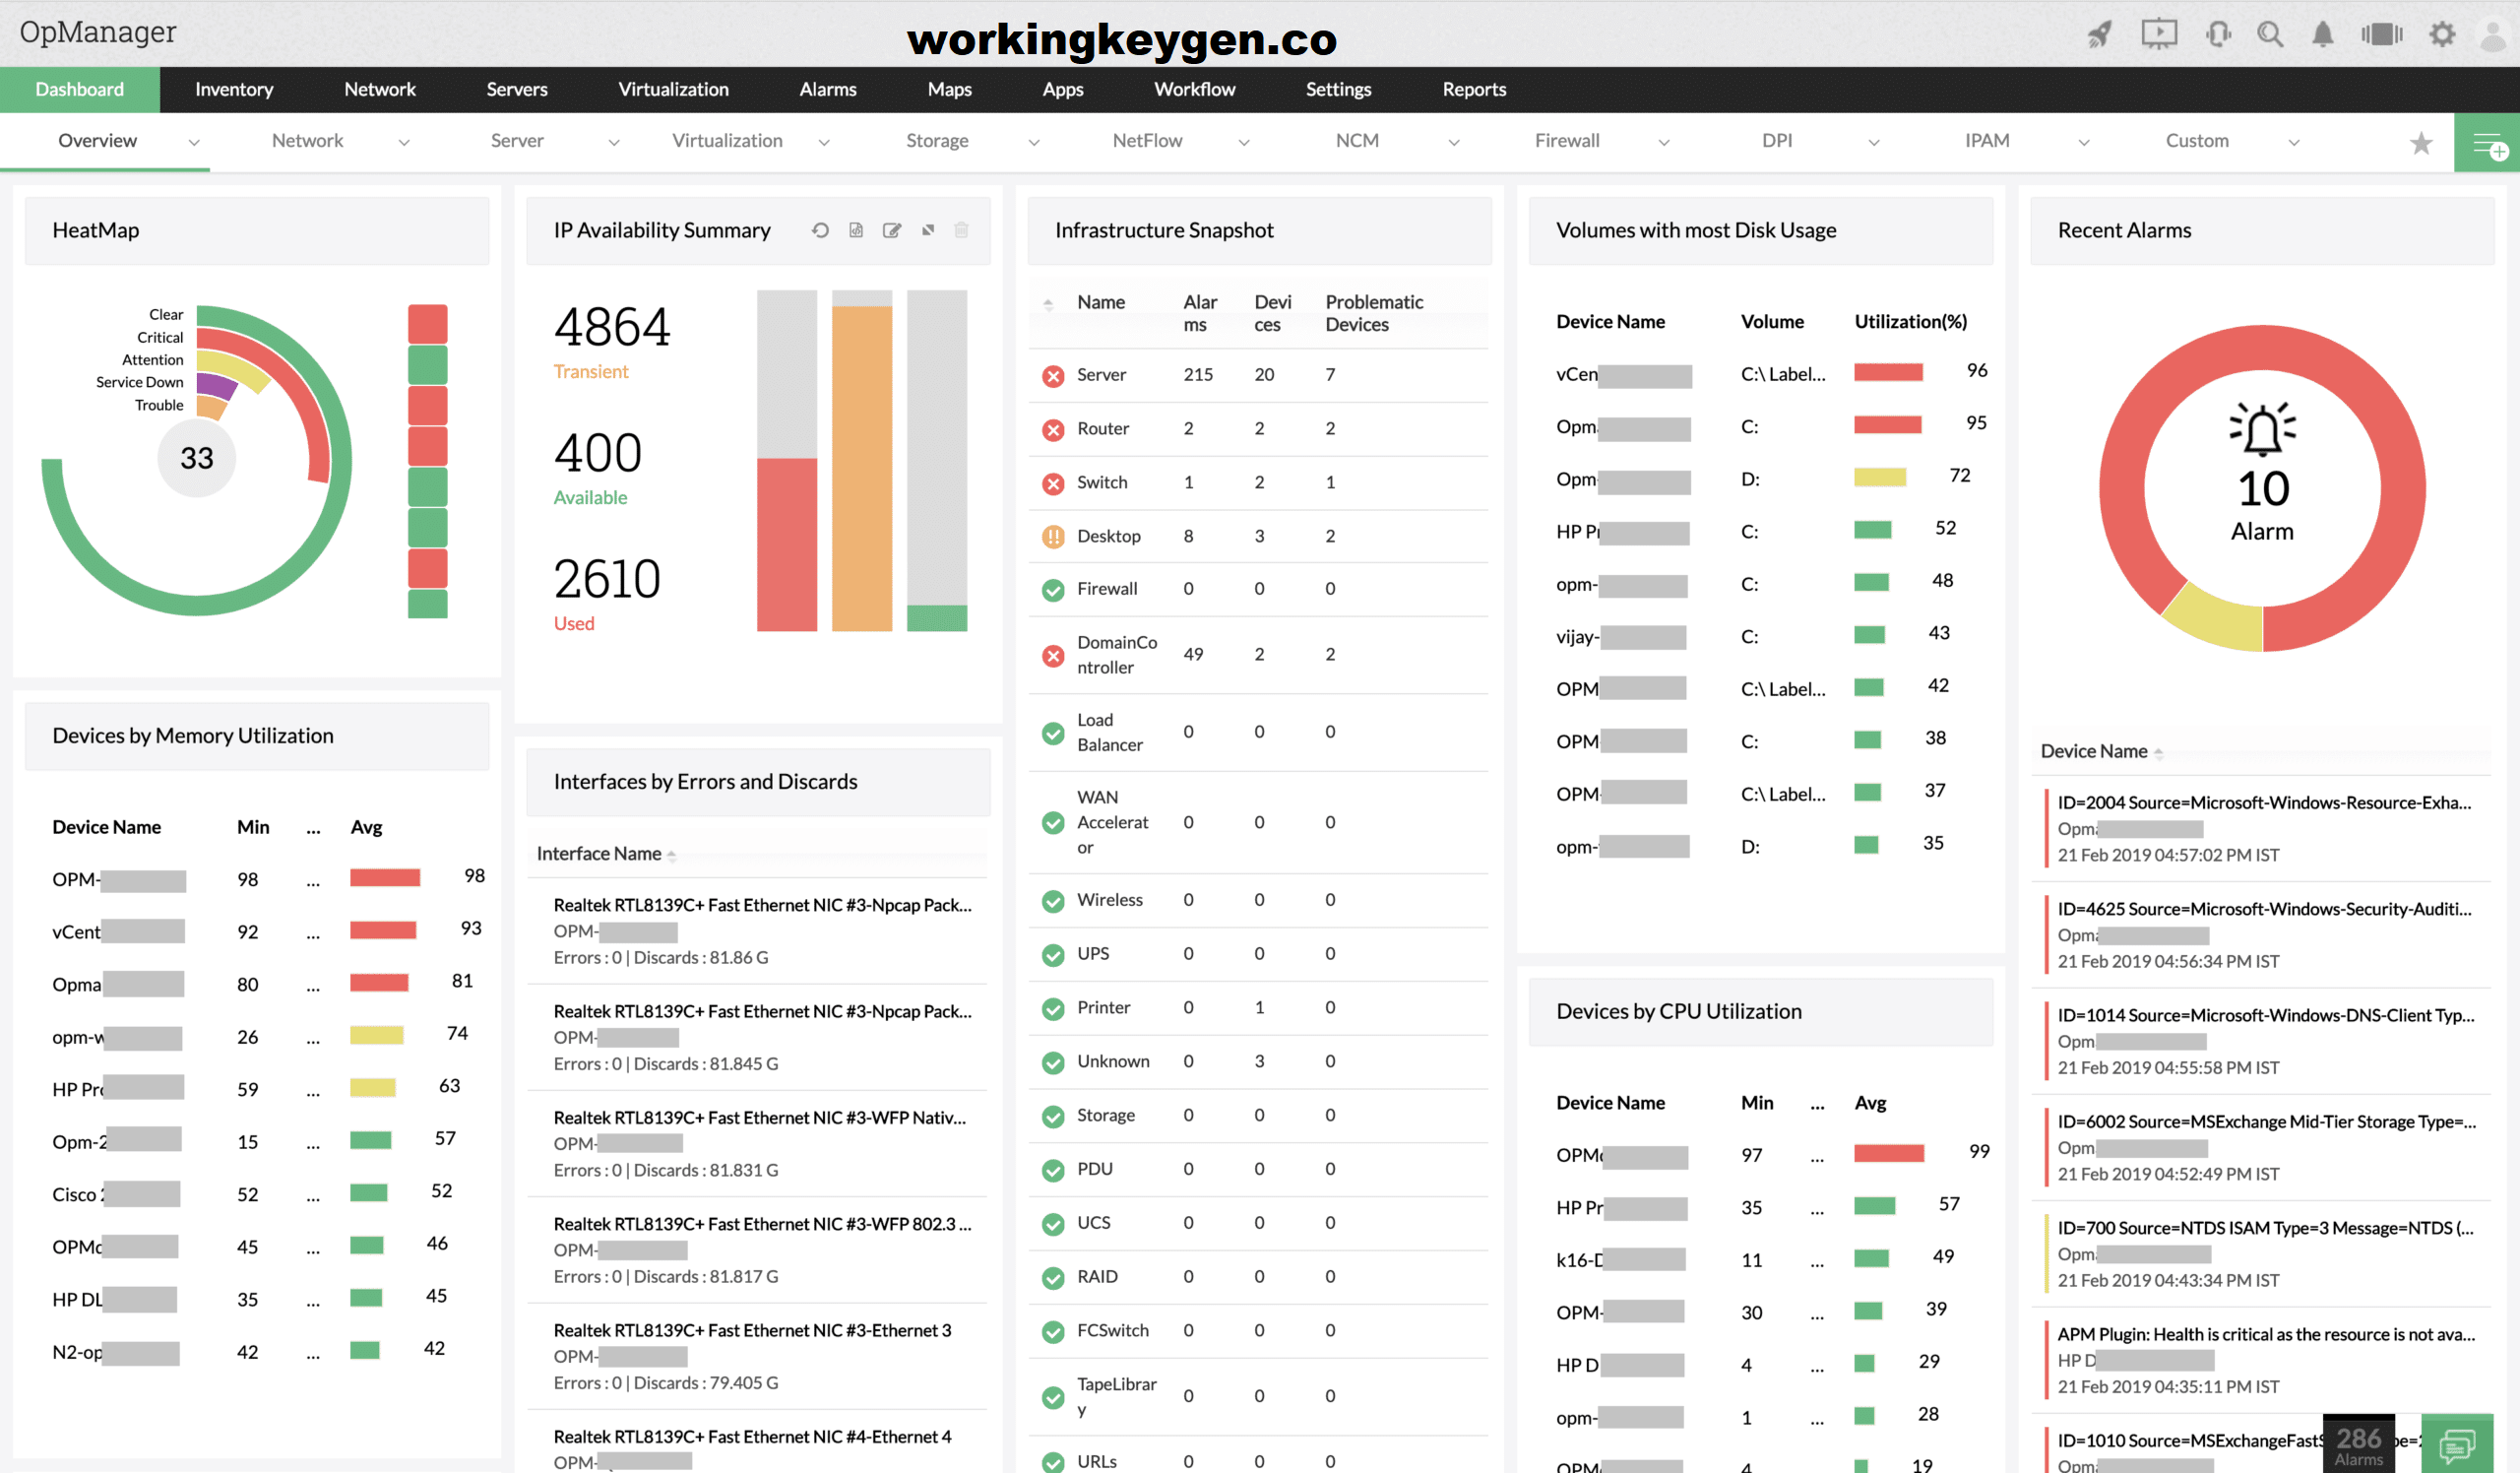Delete IP Availability Summary widget with trash icon
2520x1473 pixels.
point(961,231)
